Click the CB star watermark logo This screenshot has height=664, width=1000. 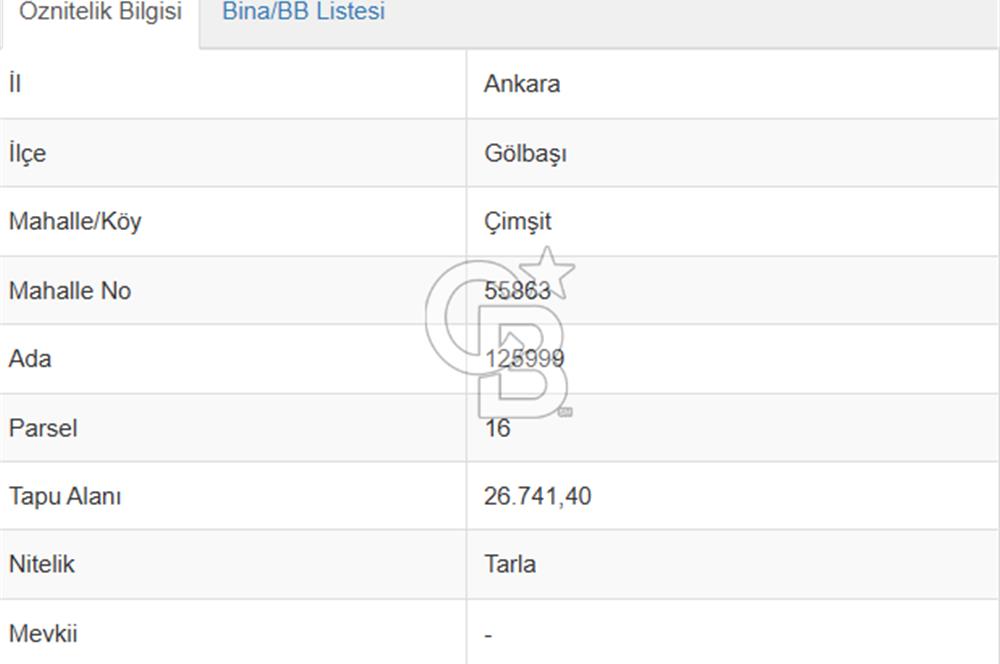[x=500, y=335]
